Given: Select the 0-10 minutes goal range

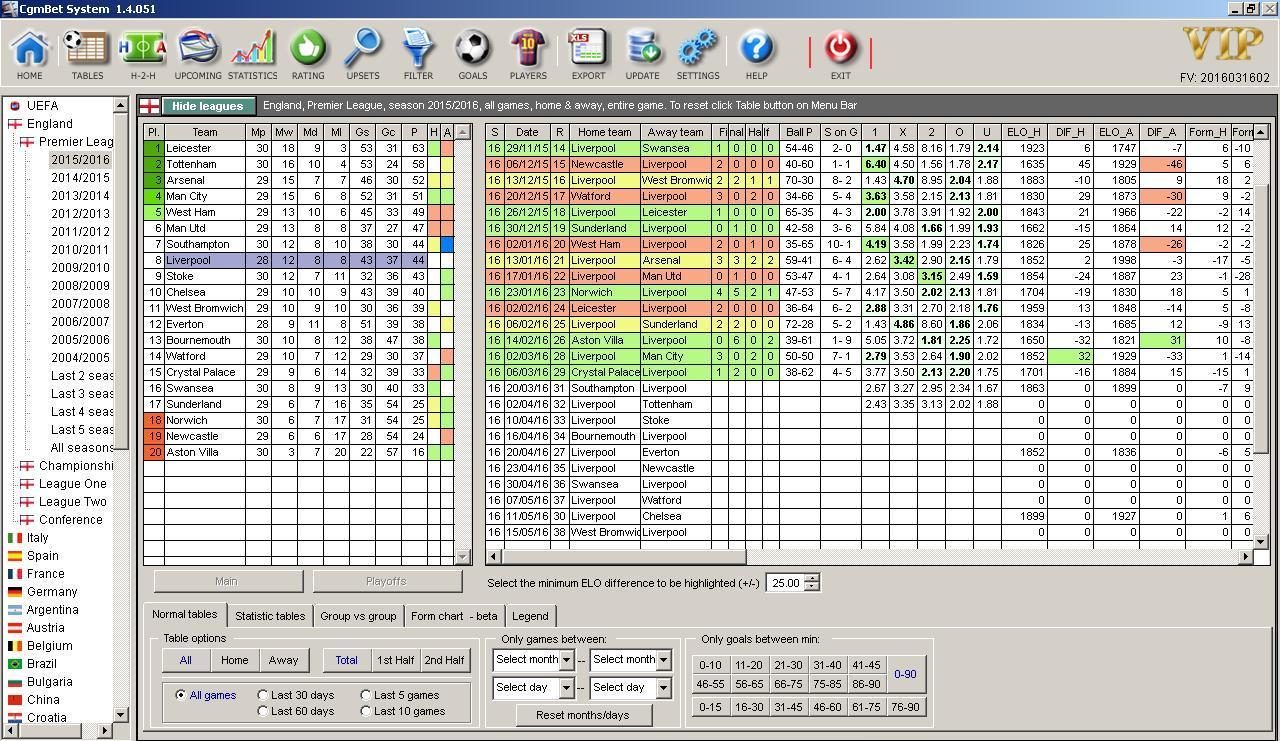Looking at the screenshot, I should click(x=710, y=665).
